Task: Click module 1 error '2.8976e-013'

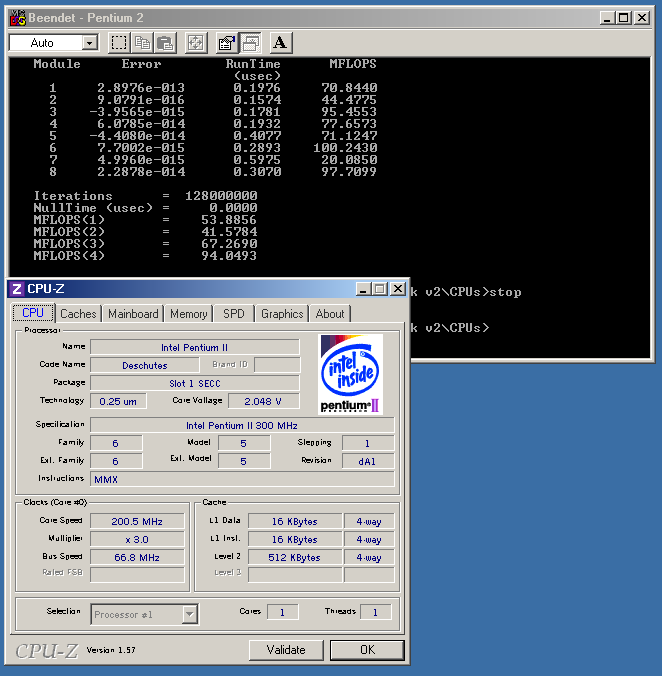Action: pos(141,88)
